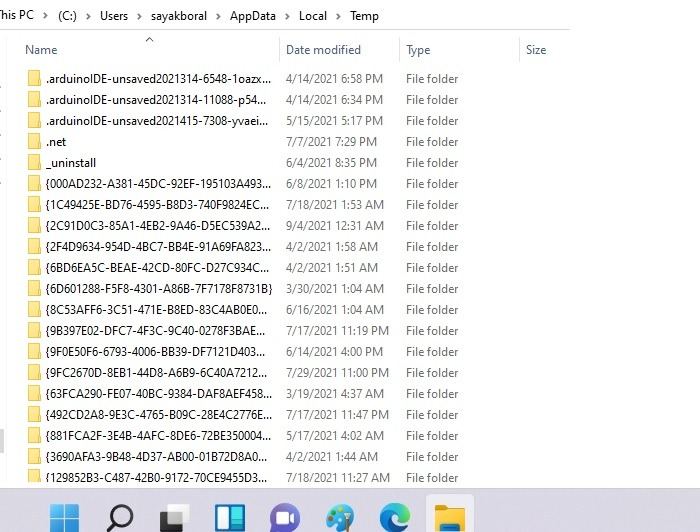Click File Explorer taskbar icon
700x532 pixels.
[x=450, y=519]
